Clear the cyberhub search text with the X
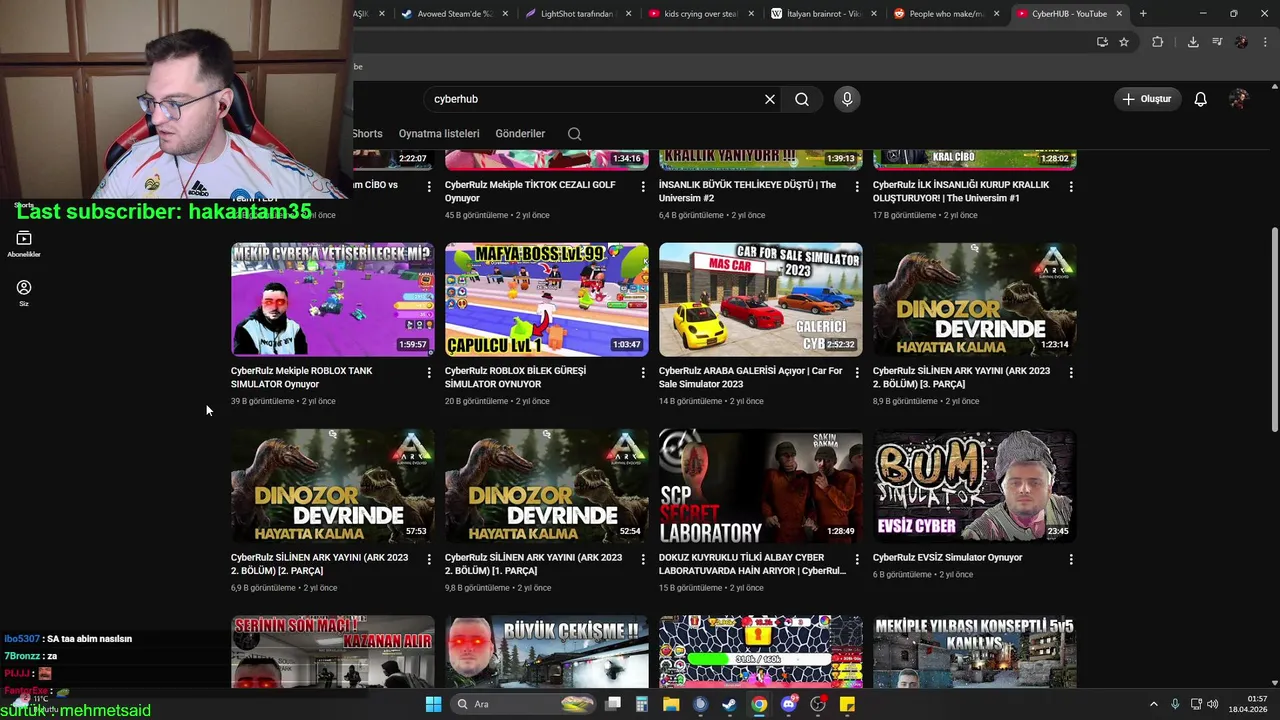Viewport: 1280px width, 720px height. 770,99
